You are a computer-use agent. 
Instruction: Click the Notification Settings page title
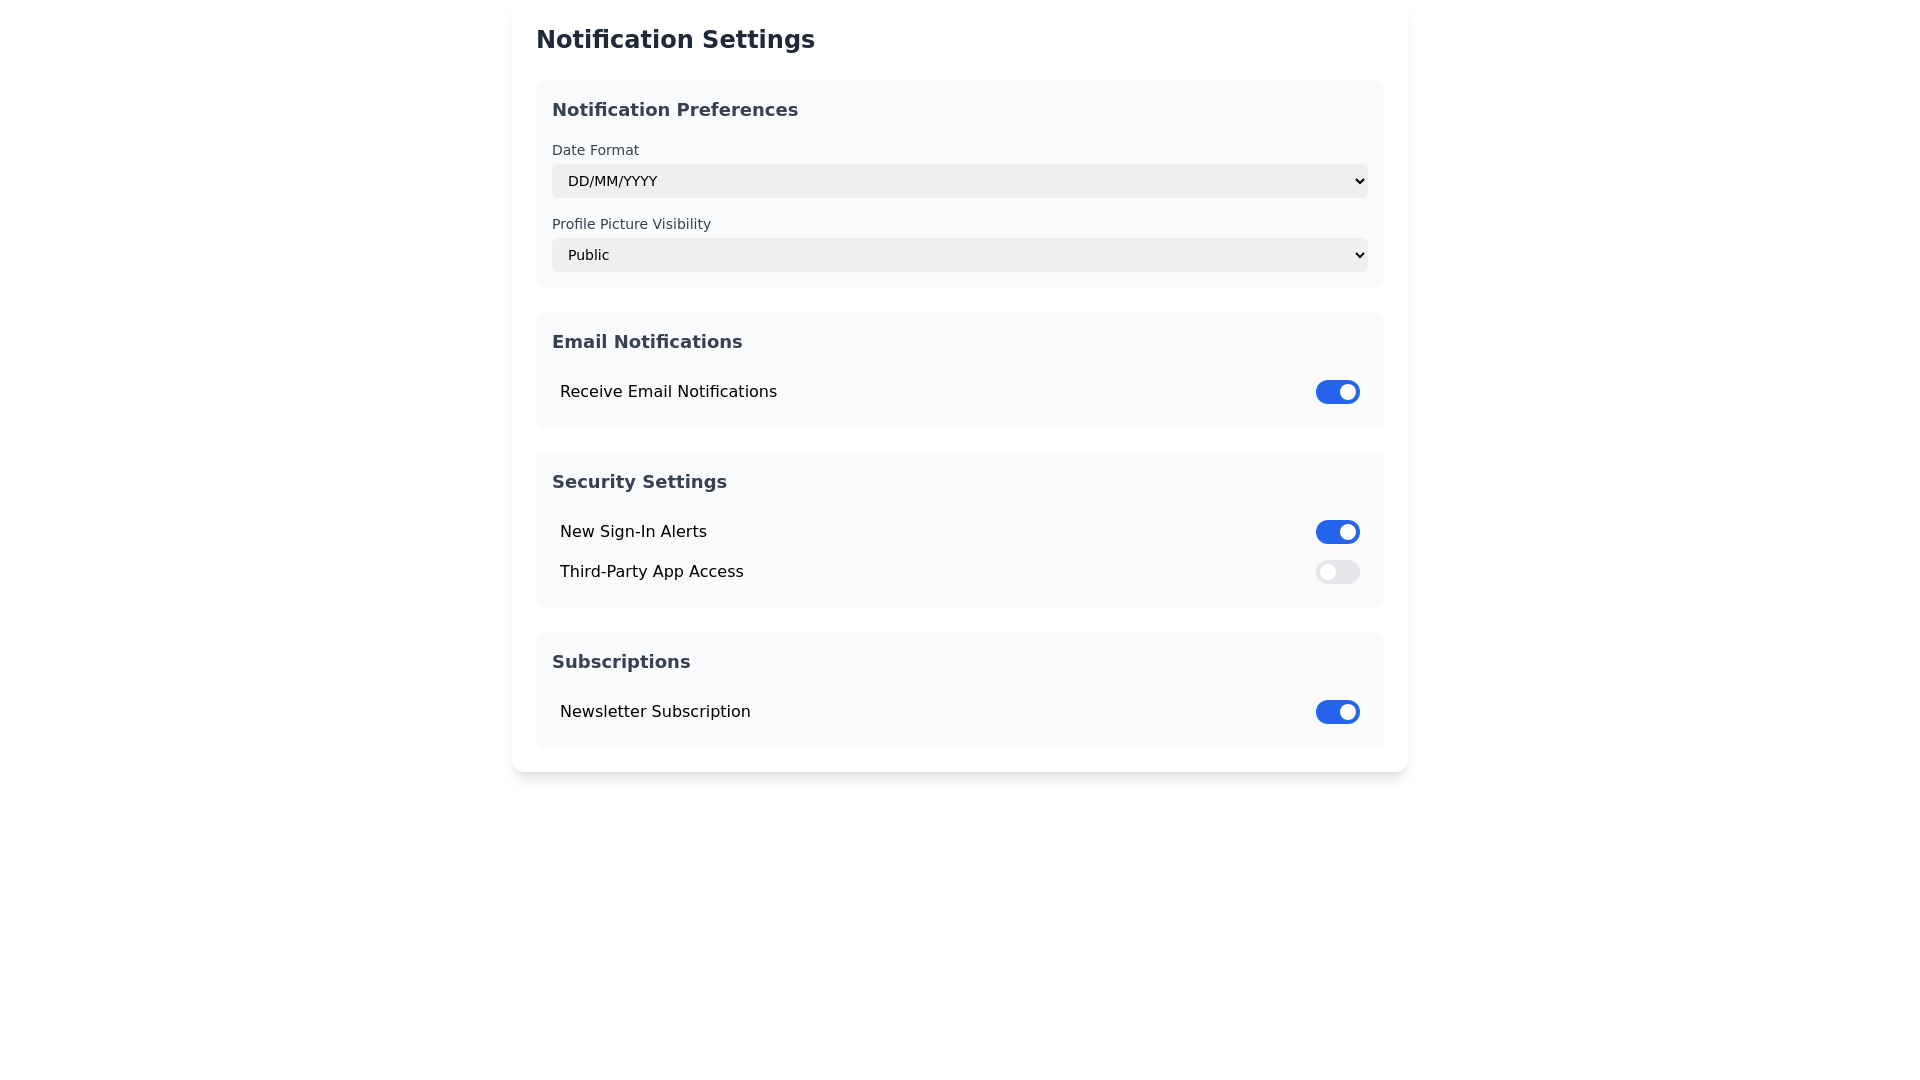(675, 40)
